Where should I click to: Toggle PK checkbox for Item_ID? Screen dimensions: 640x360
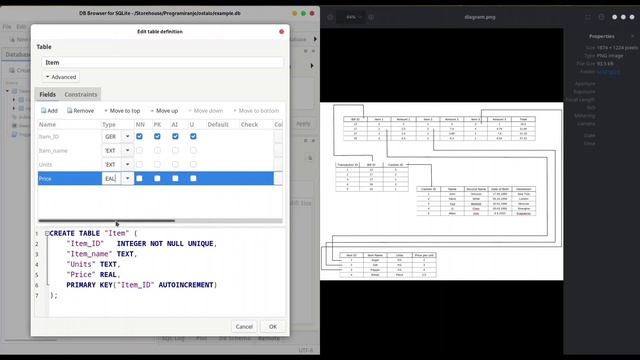pos(157,136)
